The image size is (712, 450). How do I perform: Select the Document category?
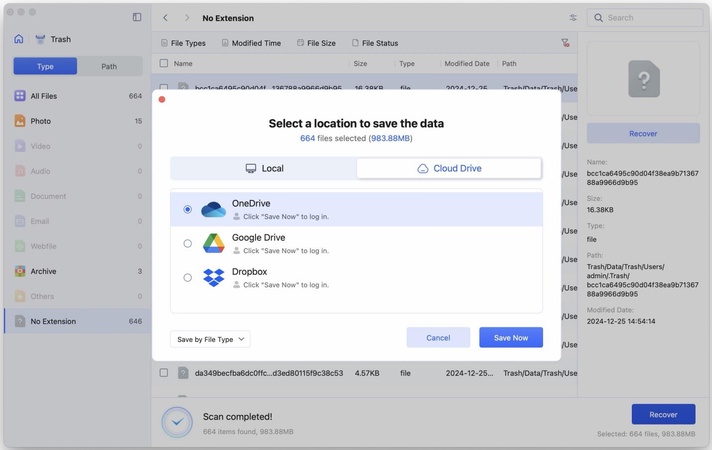[x=77, y=196]
